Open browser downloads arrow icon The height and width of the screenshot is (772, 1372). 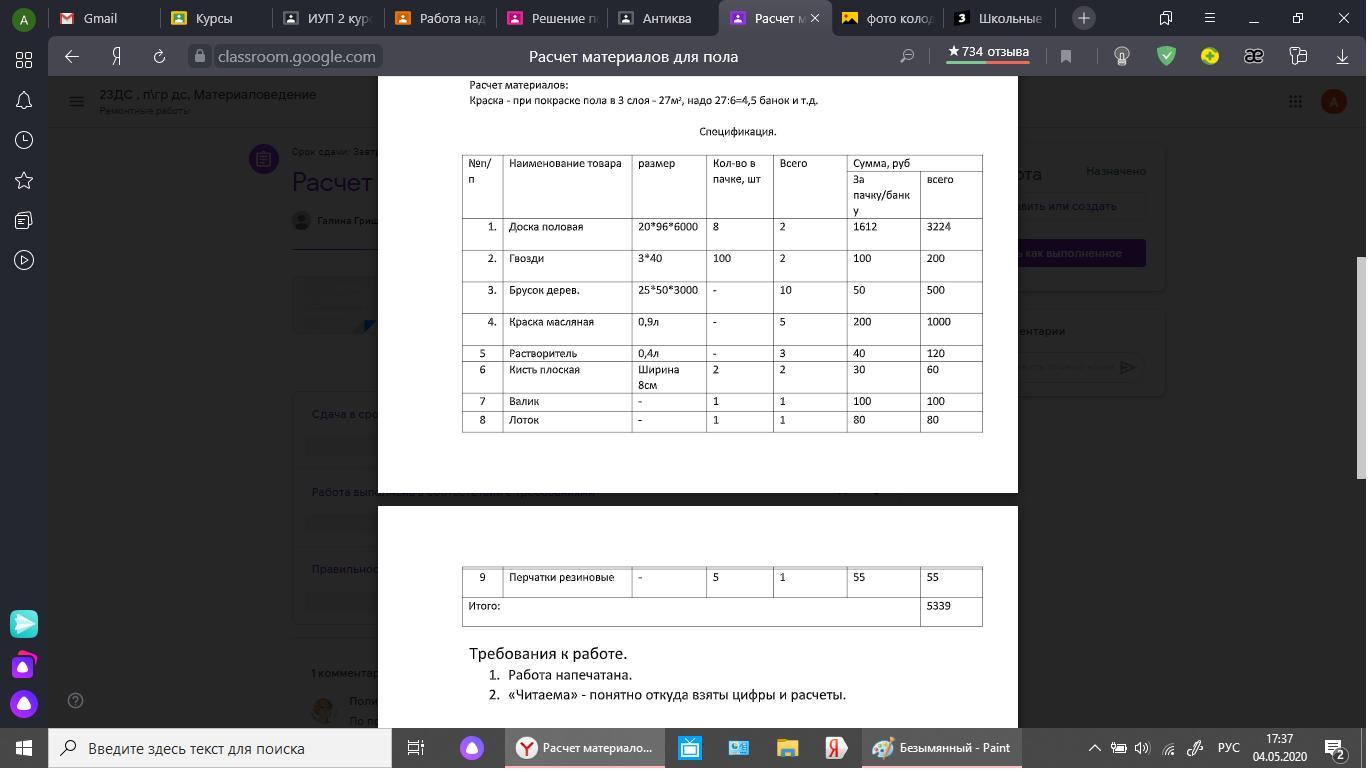(x=1342, y=57)
